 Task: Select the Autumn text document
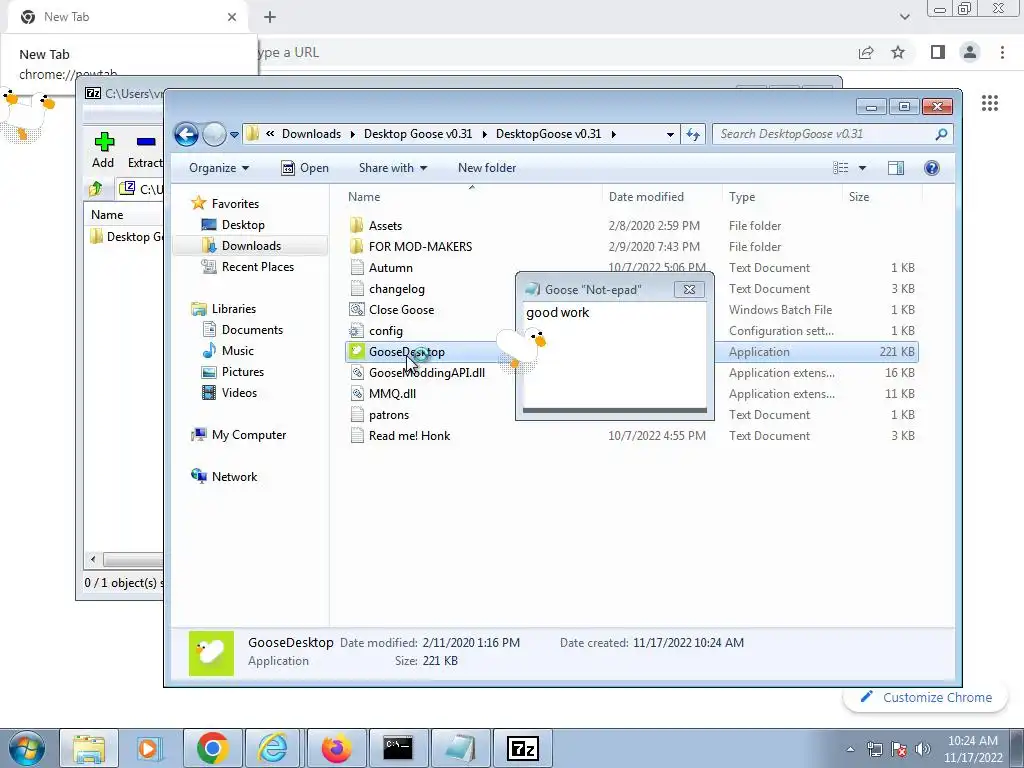click(391, 268)
